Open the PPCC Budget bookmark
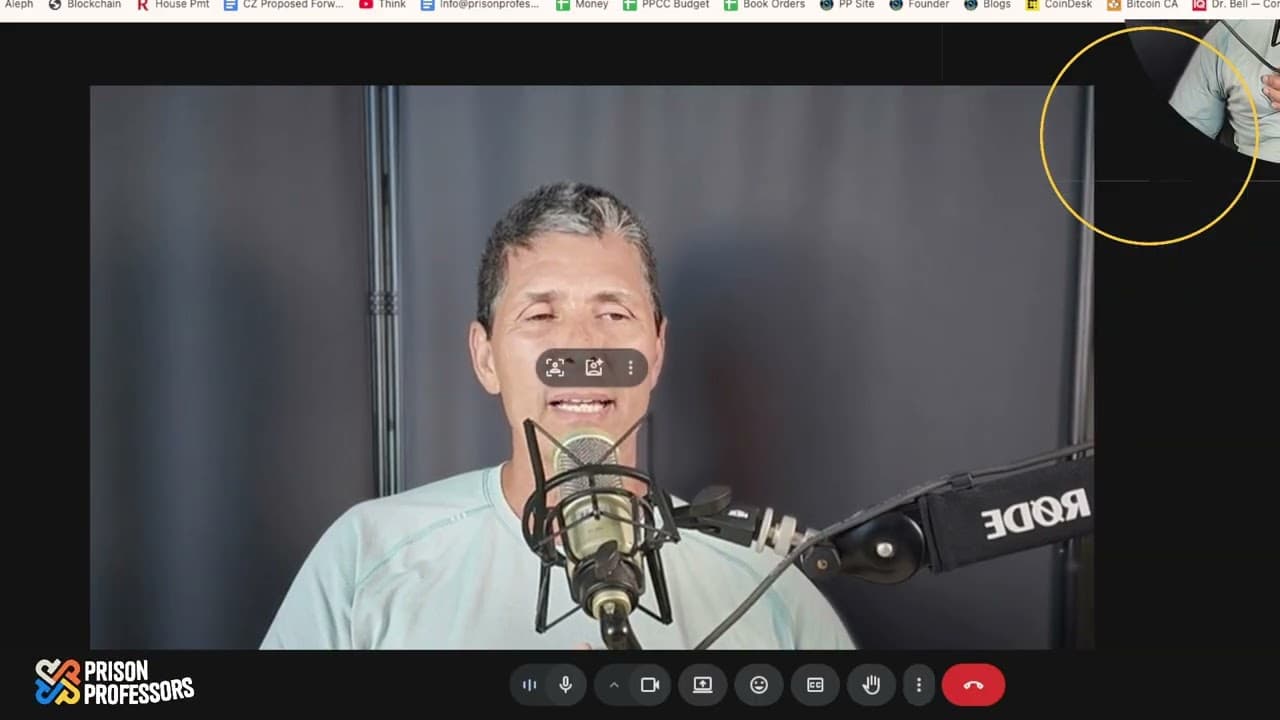1280x720 pixels. pyautogui.click(x=666, y=5)
